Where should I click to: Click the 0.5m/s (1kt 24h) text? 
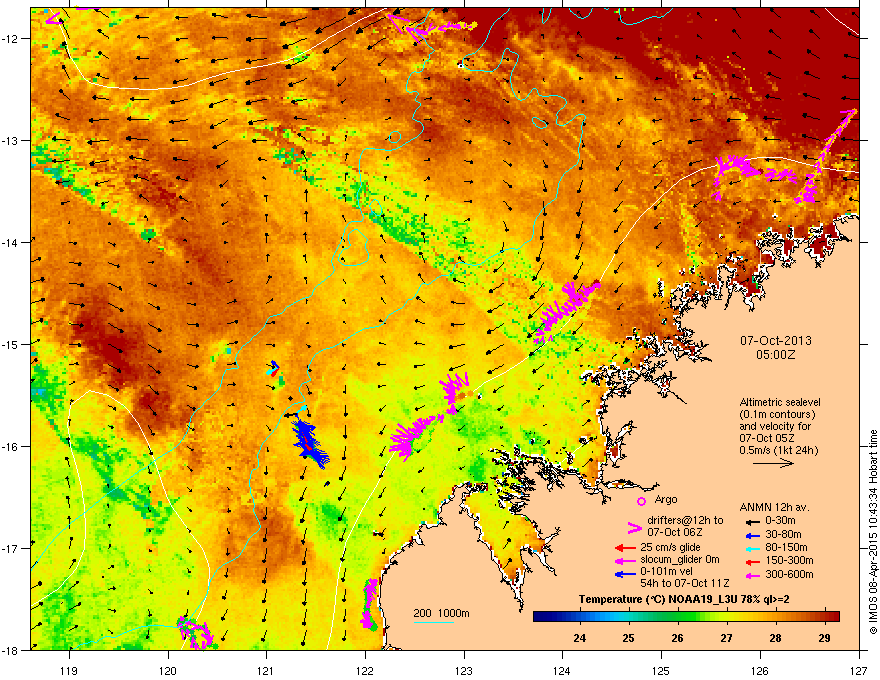point(779,450)
